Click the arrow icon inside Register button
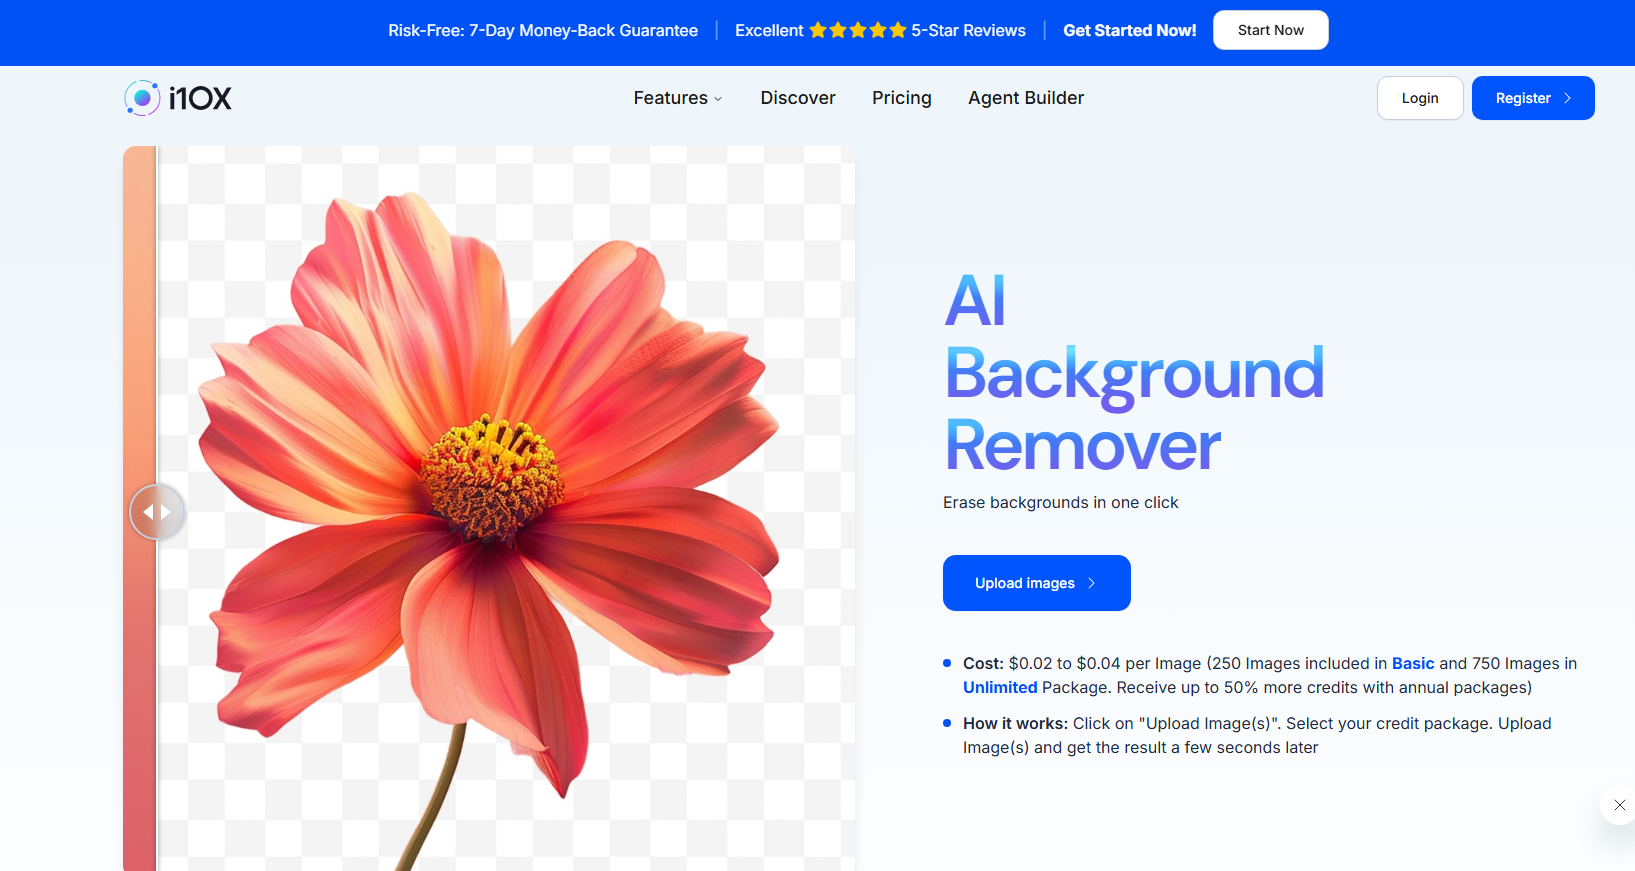The width and height of the screenshot is (1635, 871). tap(1567, 98)
